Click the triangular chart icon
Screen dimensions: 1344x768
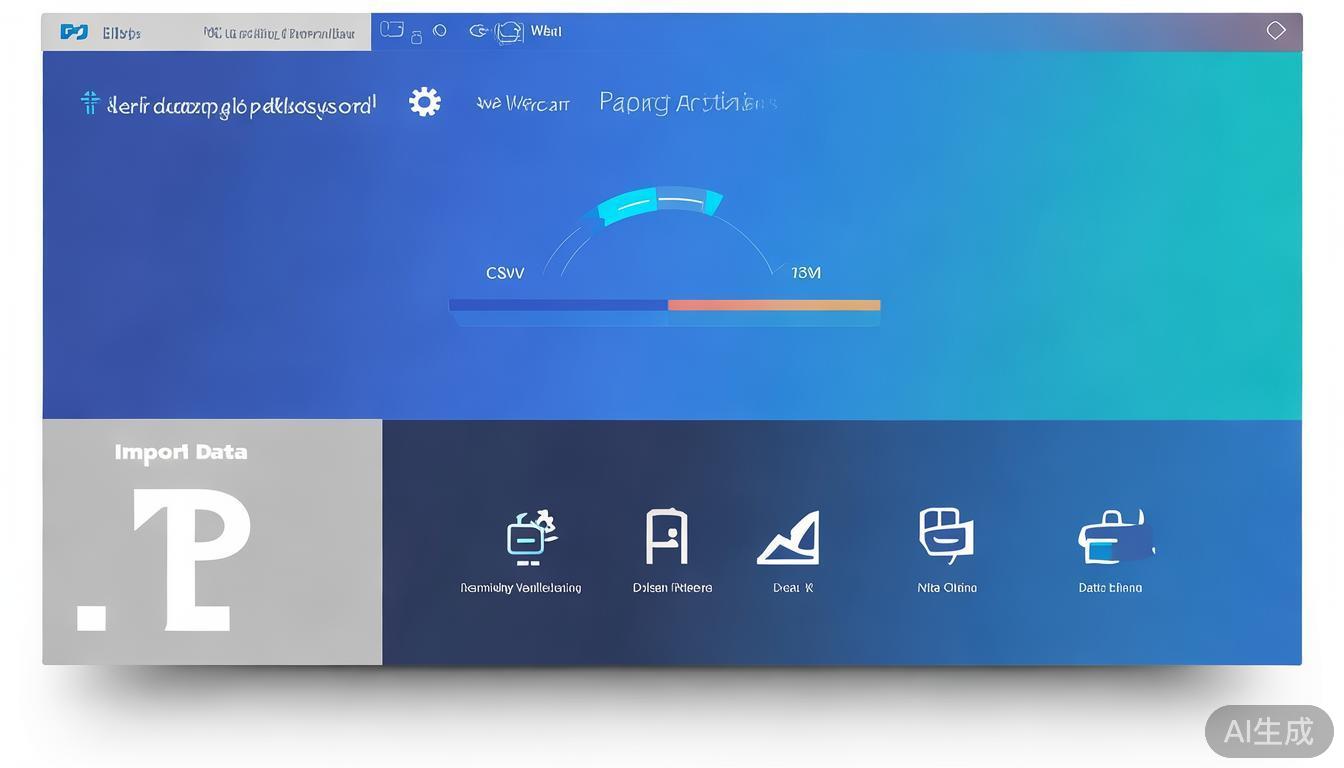(x=790, y=539)
